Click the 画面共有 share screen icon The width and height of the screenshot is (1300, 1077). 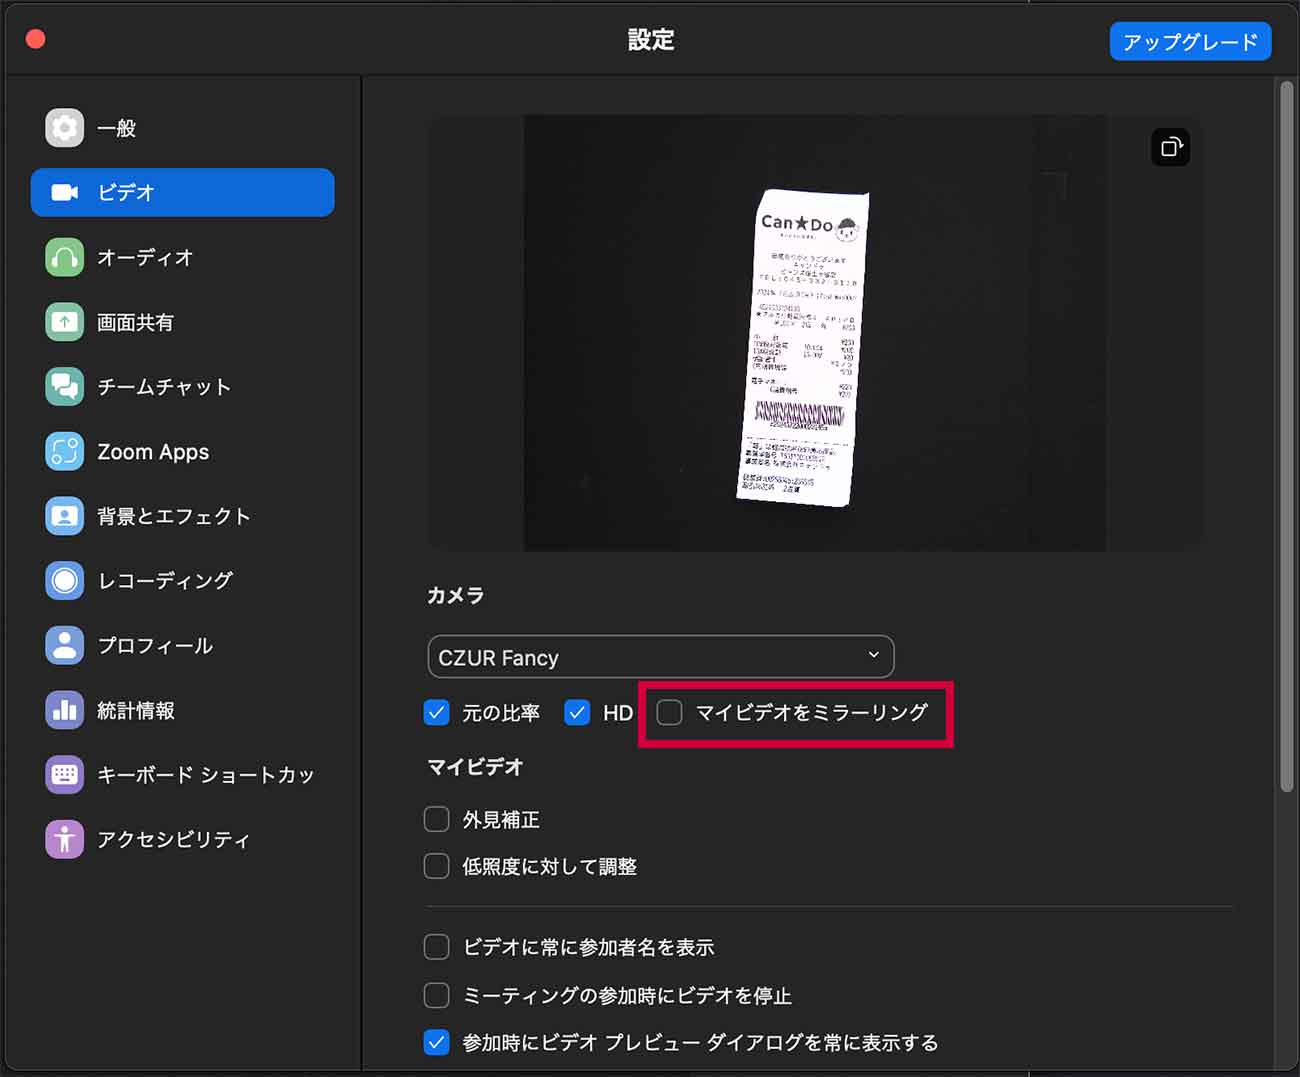coord(65,322)
